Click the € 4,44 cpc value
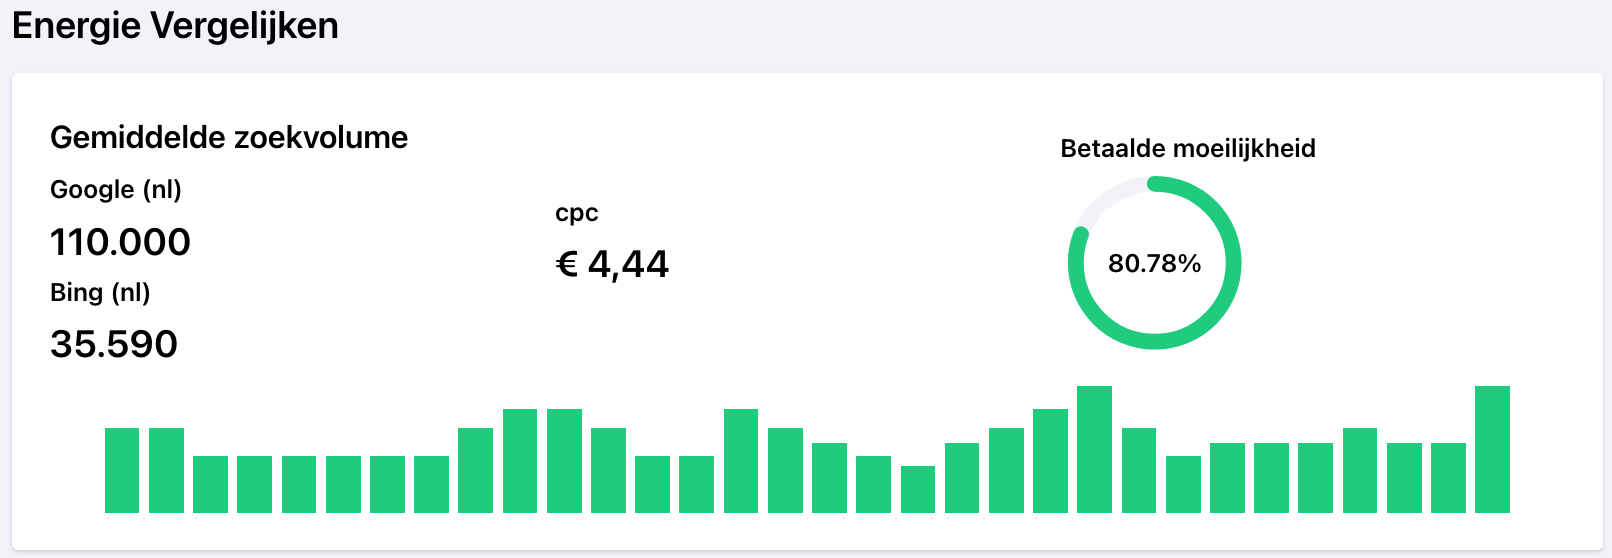 pyautogui.click(x=612, y=264)
